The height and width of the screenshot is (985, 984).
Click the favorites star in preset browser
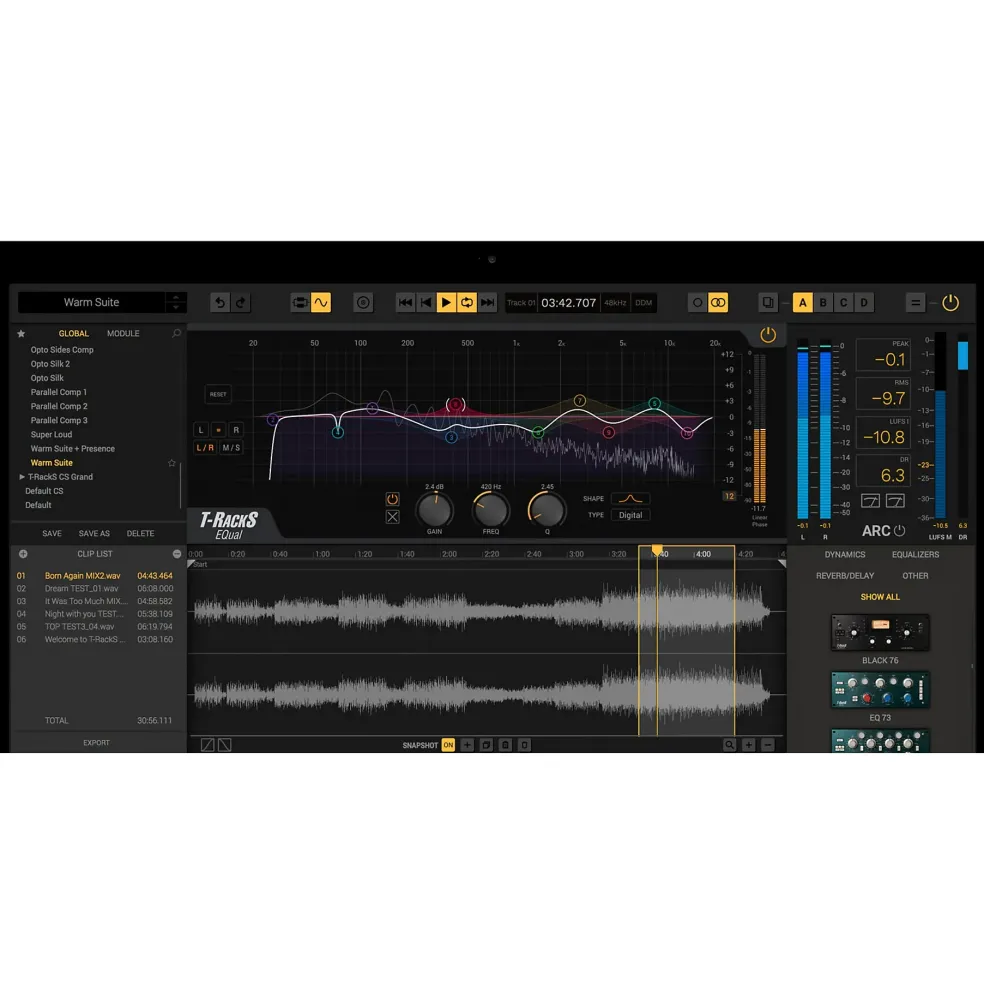(21, 334)
